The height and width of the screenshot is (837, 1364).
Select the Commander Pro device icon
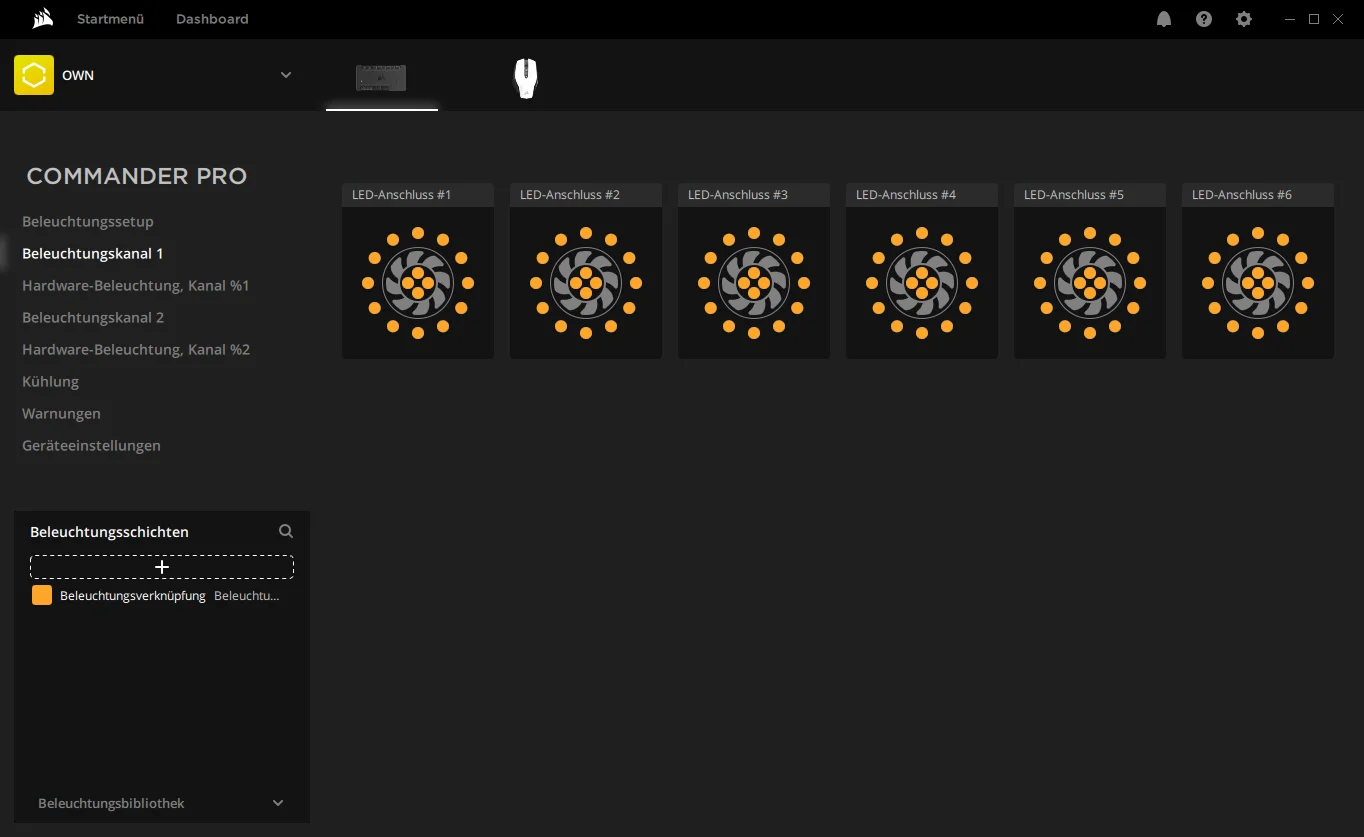pos(381,77)
